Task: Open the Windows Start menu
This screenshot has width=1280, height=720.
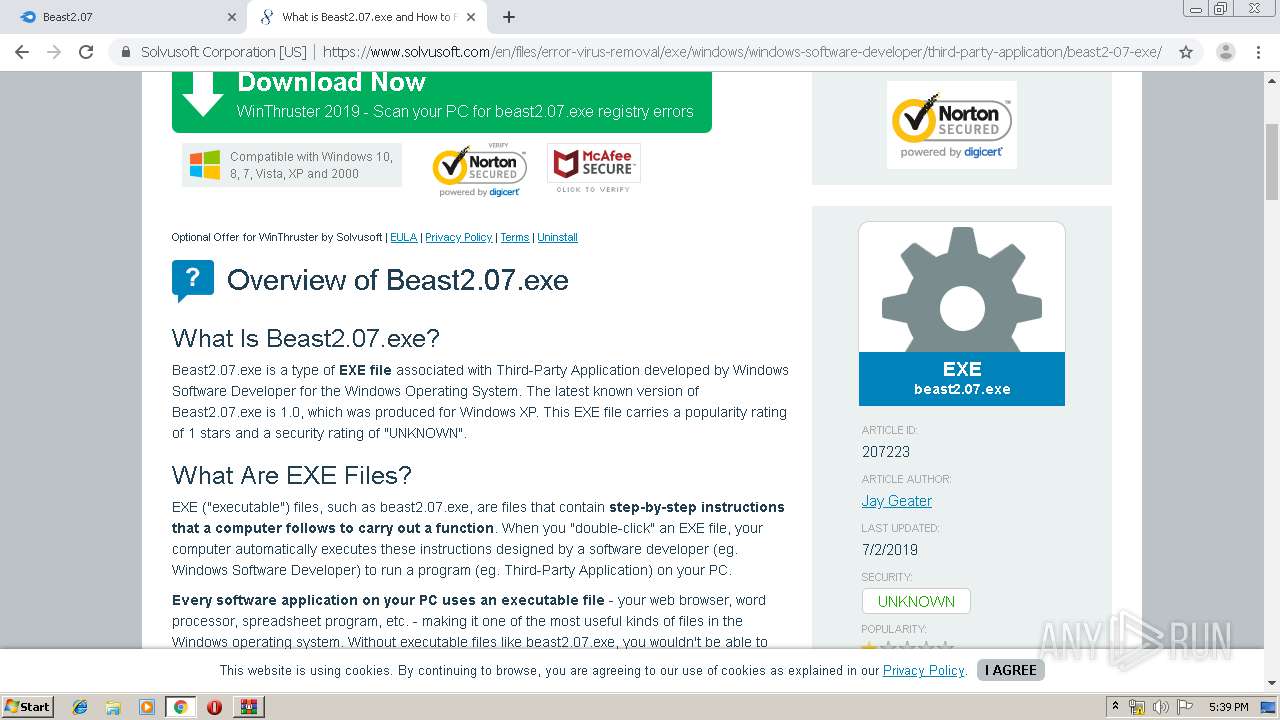Action: pyautogui.click(x=28, y=706)
